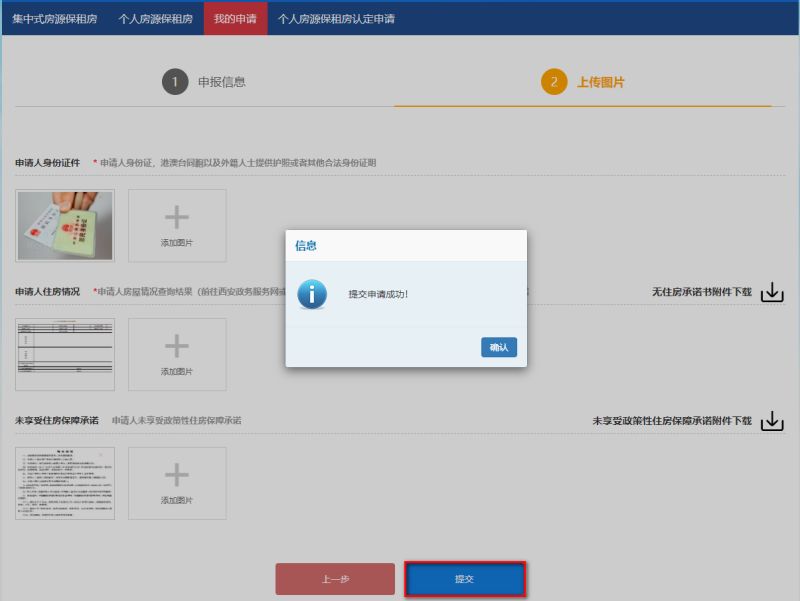
Task: Download the 无住房承诺书 attachment icon
Action: [x=772, y=292]
